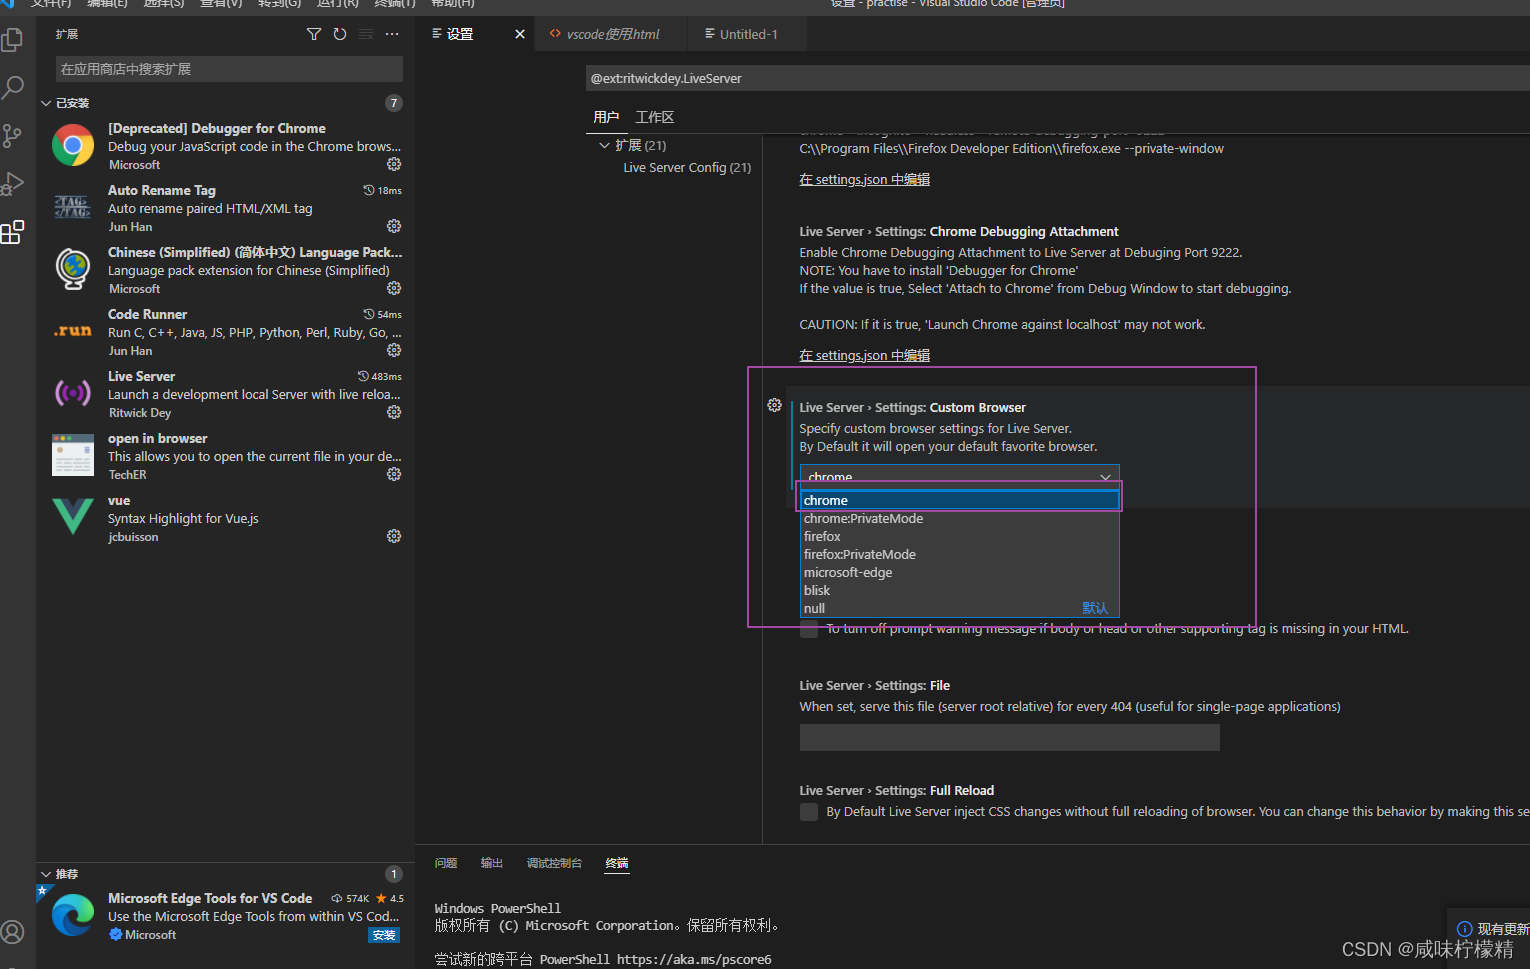Open the Explorer view in activity bar
The width and height of the screenshot is (1530, 969).
pos(13,40)
